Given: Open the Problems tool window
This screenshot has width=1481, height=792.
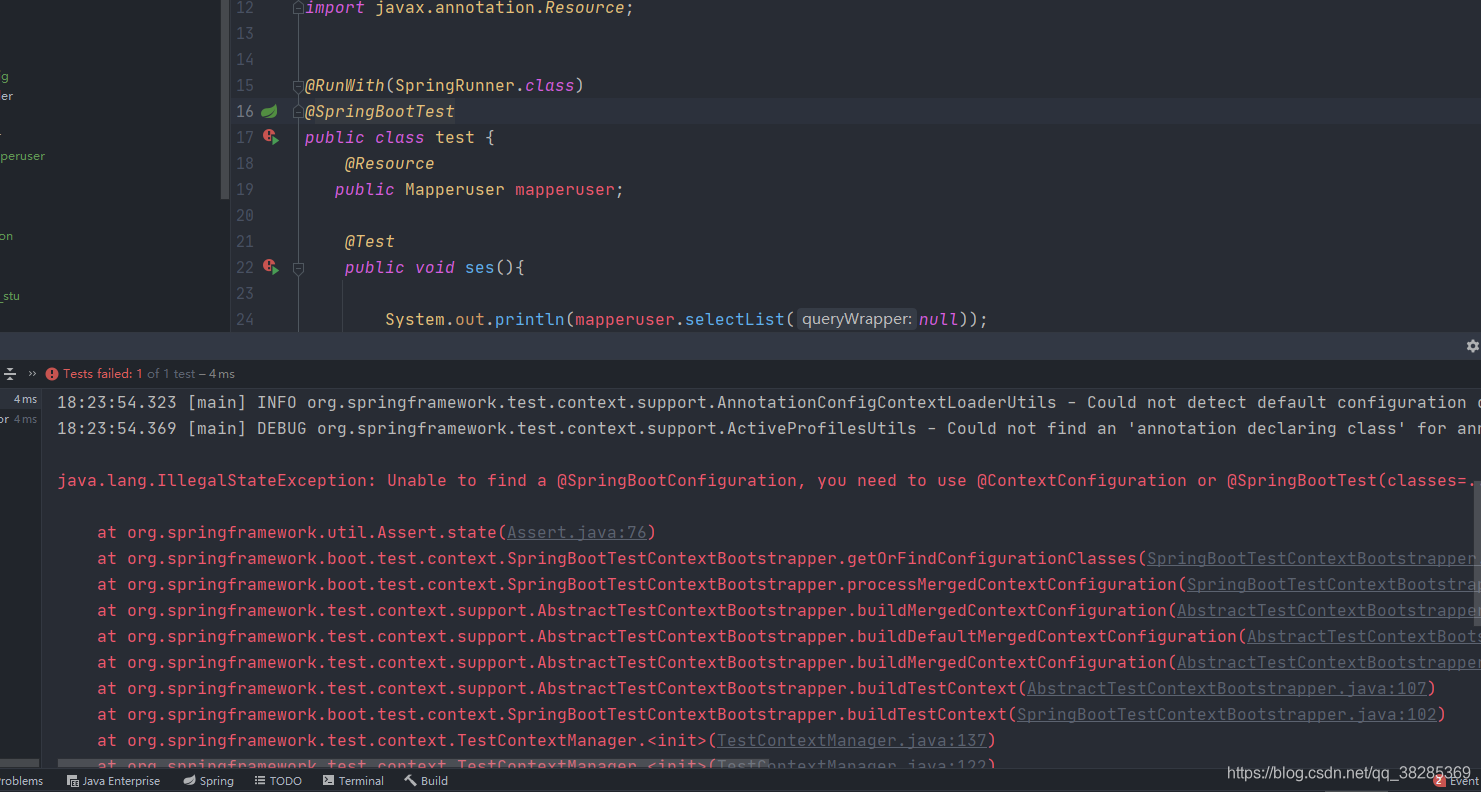Looking at the screenshot, I should [x=21, y=781].
